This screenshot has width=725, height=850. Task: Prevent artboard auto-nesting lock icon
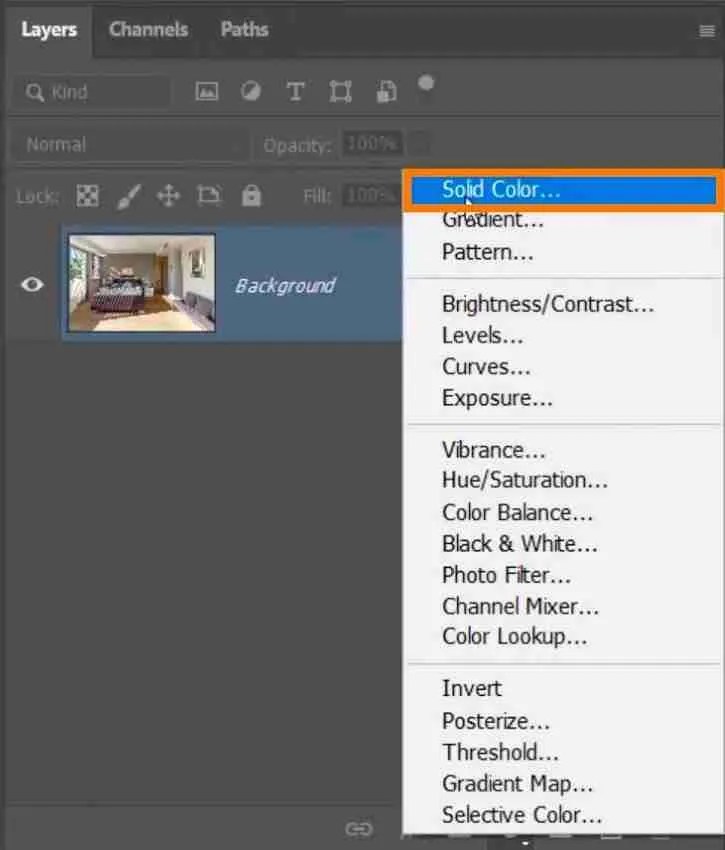pyautogui.click(x=209, y=195)
